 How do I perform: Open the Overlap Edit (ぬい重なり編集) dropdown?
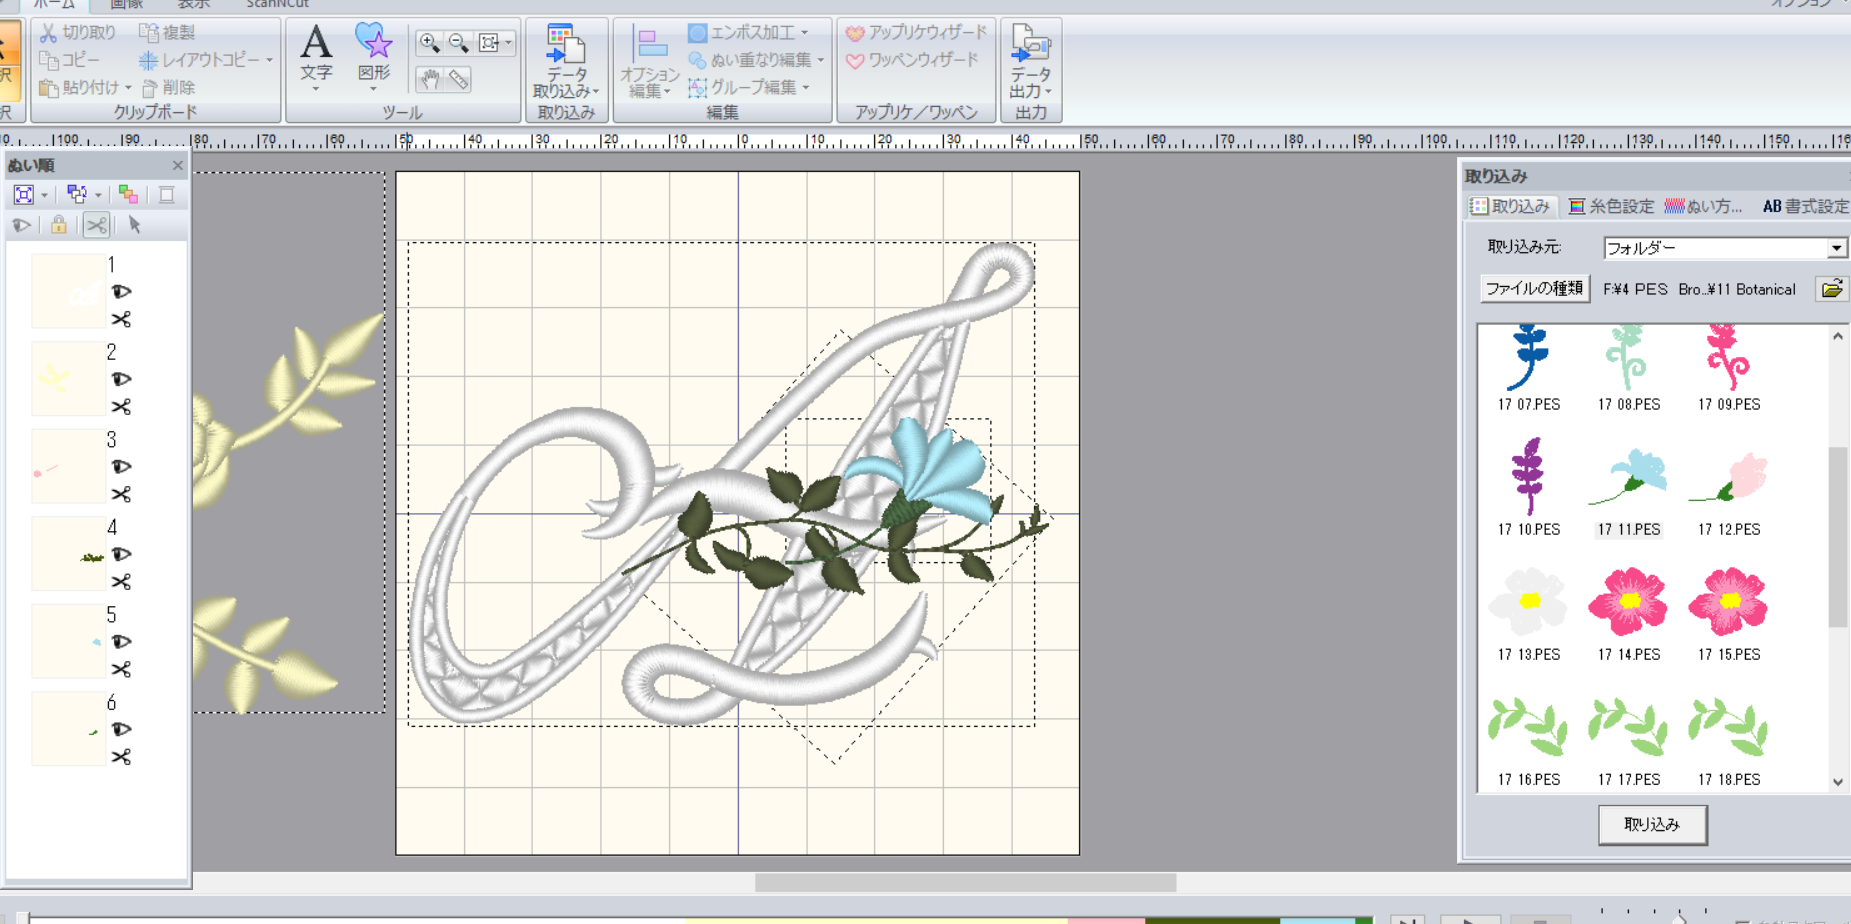tap(820, 60)
